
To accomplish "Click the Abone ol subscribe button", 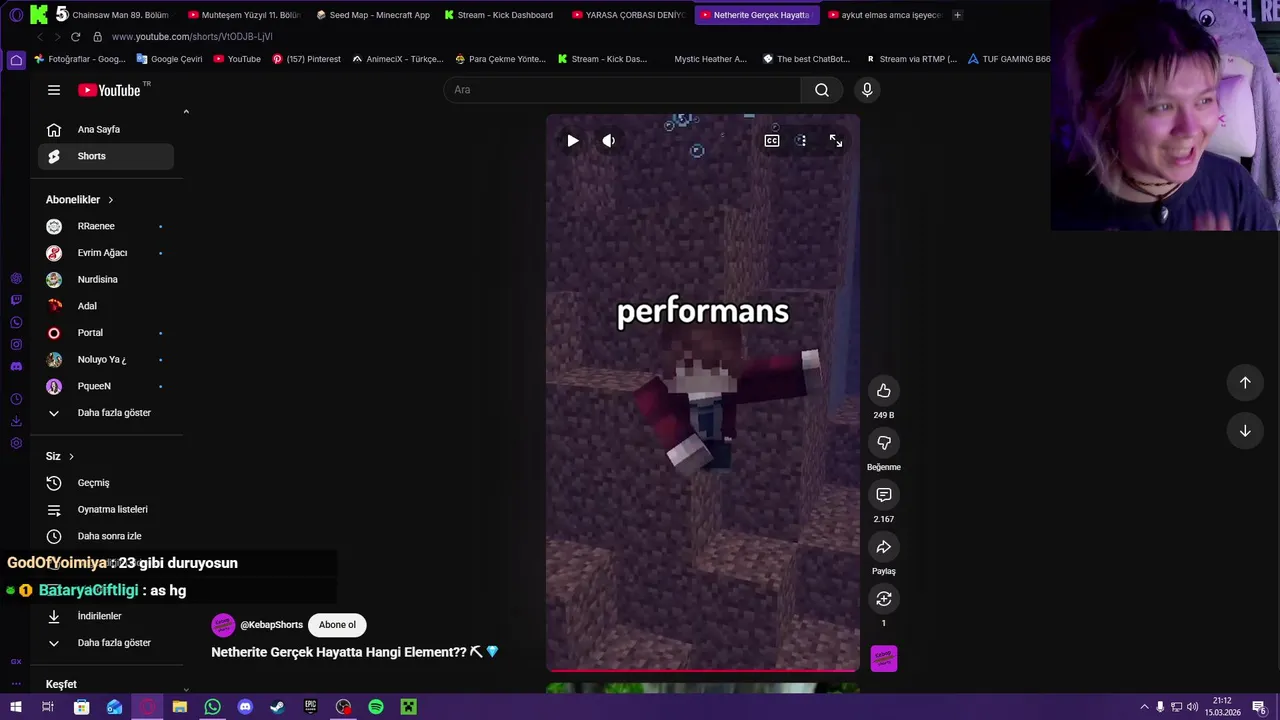I will click(x=337, y=625).
